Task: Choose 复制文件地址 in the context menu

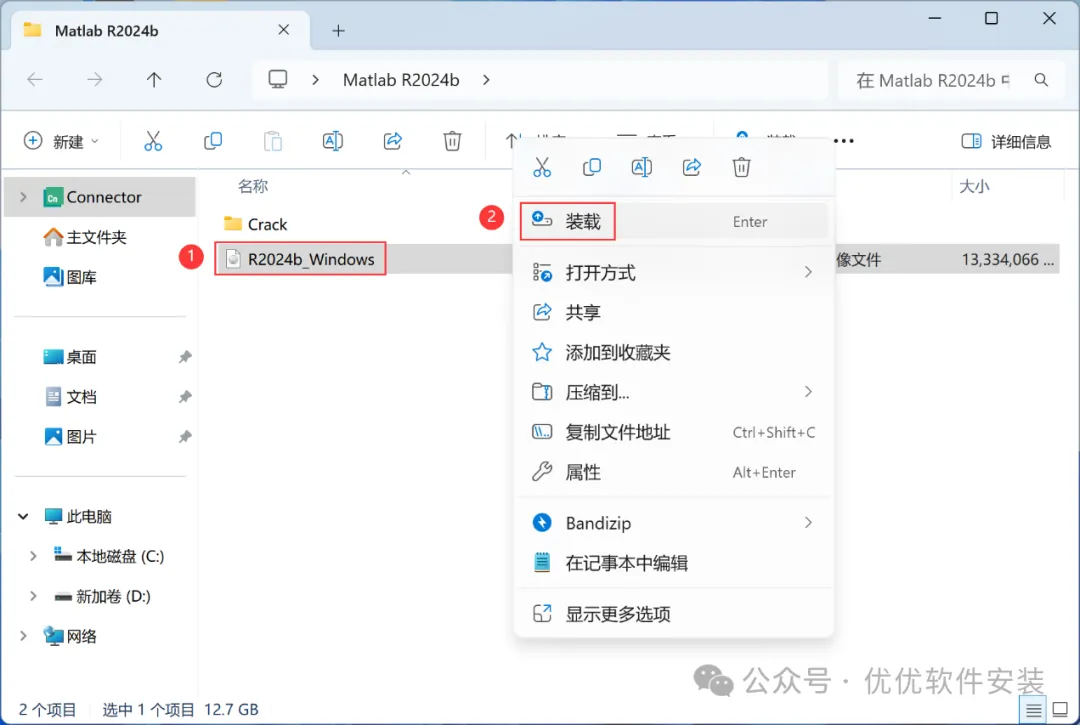Action: click(x=673, y=432)
